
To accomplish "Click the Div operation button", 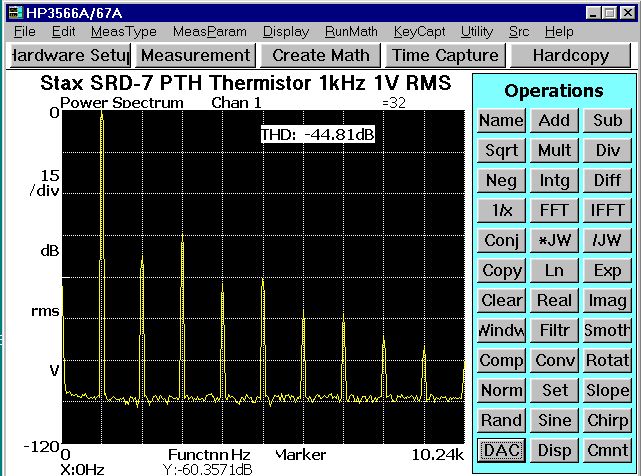I will (x=607, y=150).
